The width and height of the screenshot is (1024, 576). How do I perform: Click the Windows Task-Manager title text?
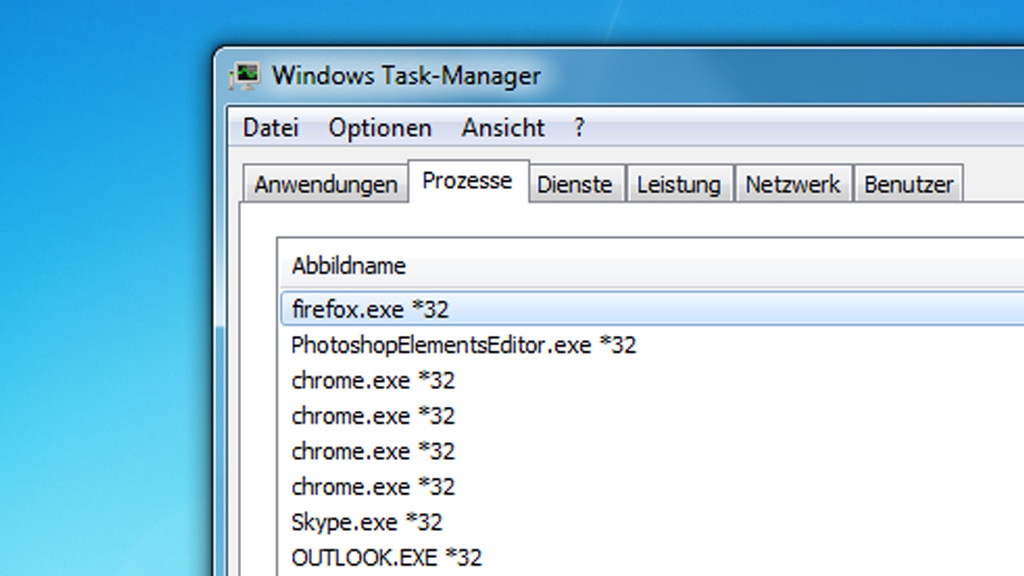click(x=406, y=76)
